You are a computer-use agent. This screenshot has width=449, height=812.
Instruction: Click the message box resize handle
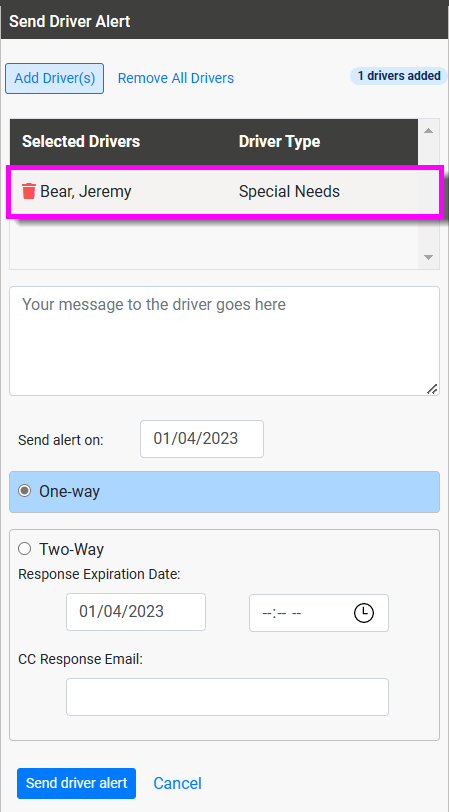pyautogui.click(x=431, y=389)
